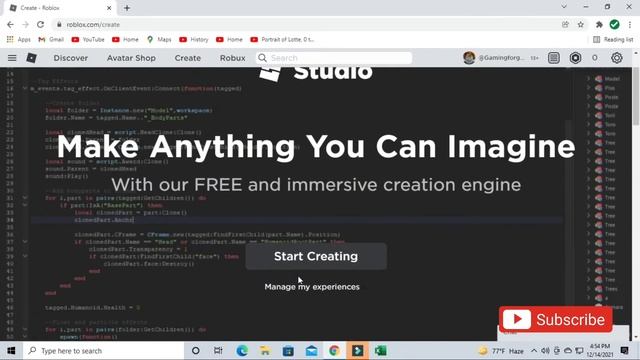Open the weather 77°F Haze widget
This screenshot has width=640, height=360.
[501, 351]
